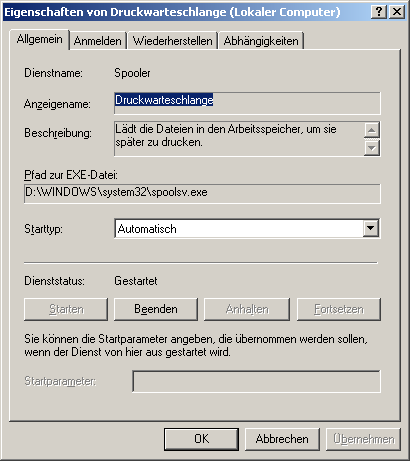Viewport: 410px width, 461px height.
Task: Click the Anzeigename text field
Action: (x=247, y=103)
